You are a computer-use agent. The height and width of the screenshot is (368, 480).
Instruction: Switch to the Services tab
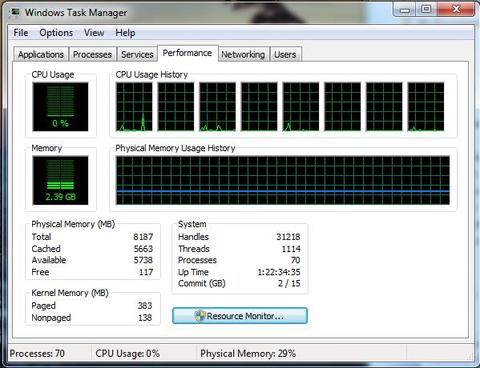[x=137, y=54]
